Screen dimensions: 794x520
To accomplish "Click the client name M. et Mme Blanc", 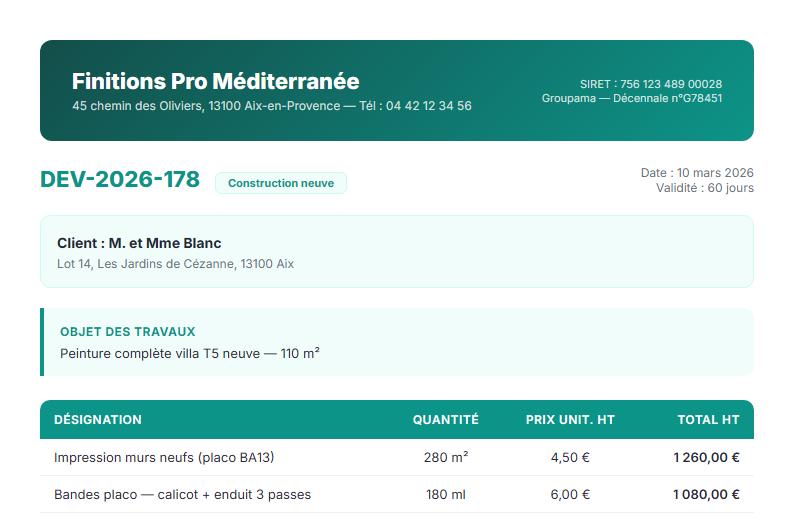I will coord(139,243).
